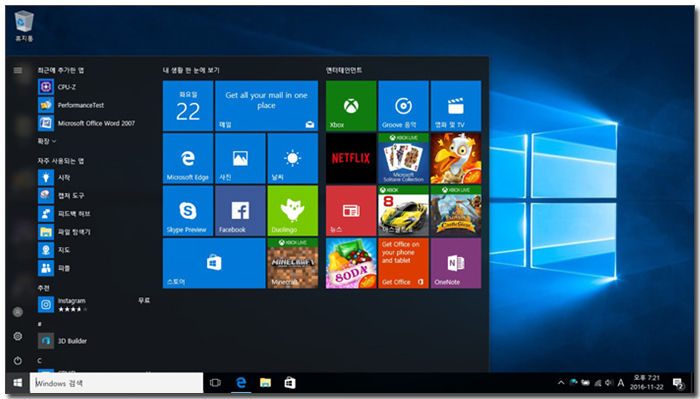Image resolution: width=700 pixels, height=399 pixels.
Task: Open the 스토어 store tile
Action: [x=214, y=263]
